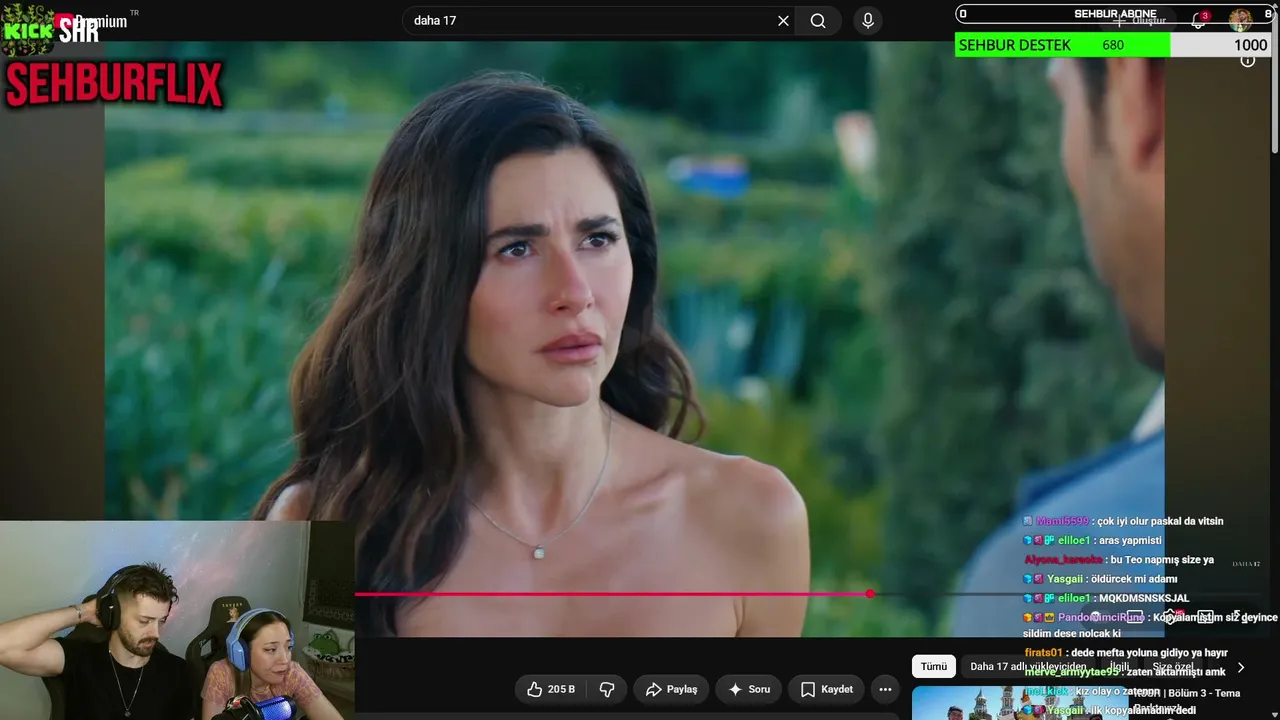The image size is (1280, 720).
Task: Click the Premium logo at top left
Action: pyautogui.click(x=92, y=22)
